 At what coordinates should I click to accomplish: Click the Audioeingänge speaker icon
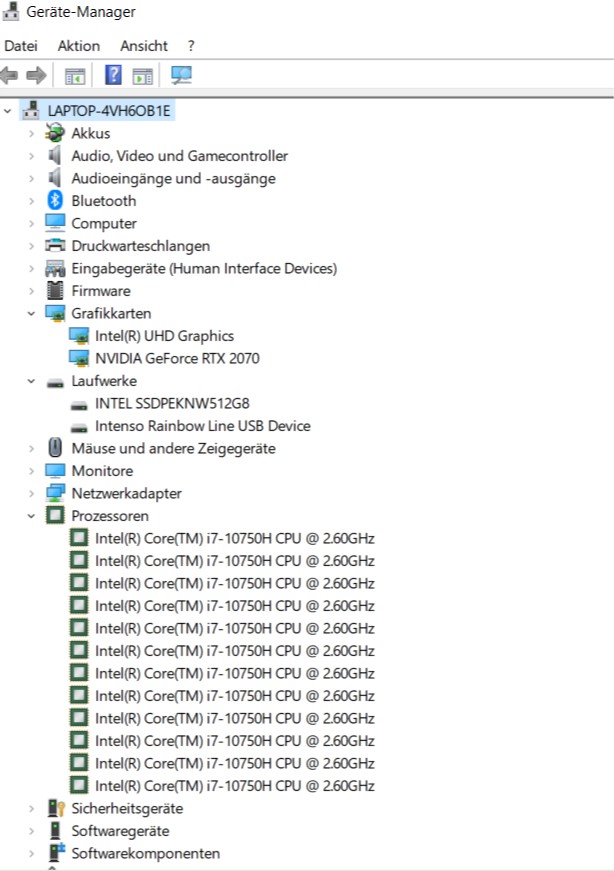tap(54, 178)
